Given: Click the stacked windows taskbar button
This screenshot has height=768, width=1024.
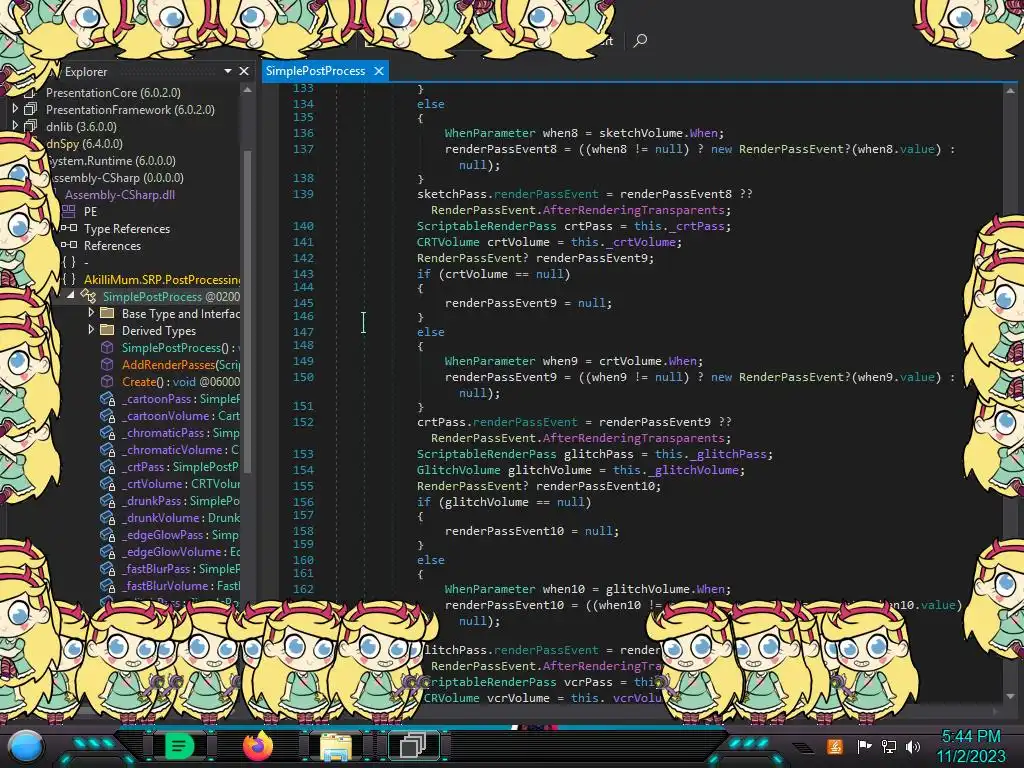Looking at the screenshot, I should point(413,745).
